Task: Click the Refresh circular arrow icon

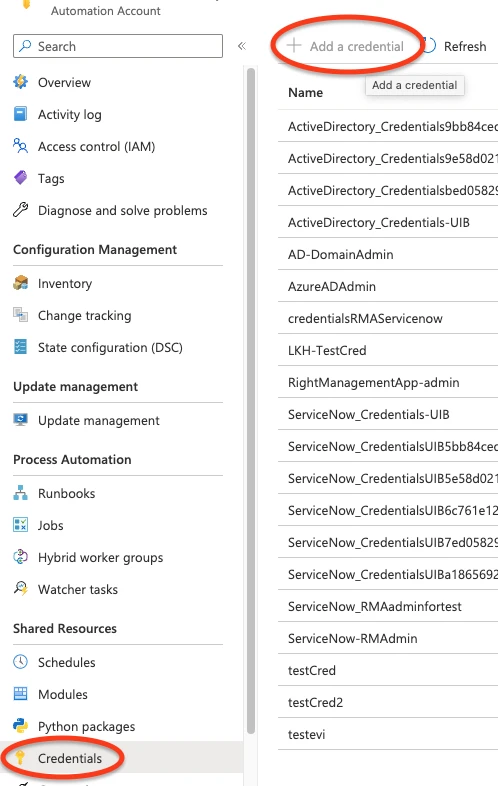Action: (x=429, y=46)
